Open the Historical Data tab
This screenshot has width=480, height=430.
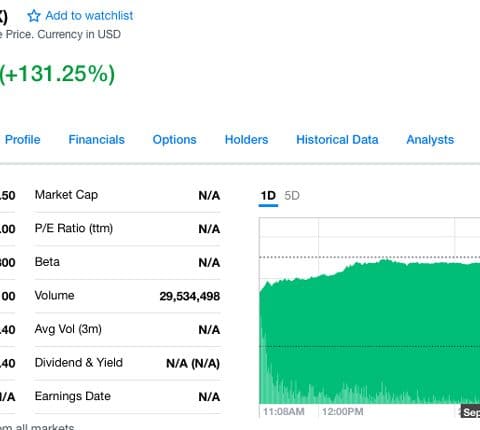coord(337,140)
